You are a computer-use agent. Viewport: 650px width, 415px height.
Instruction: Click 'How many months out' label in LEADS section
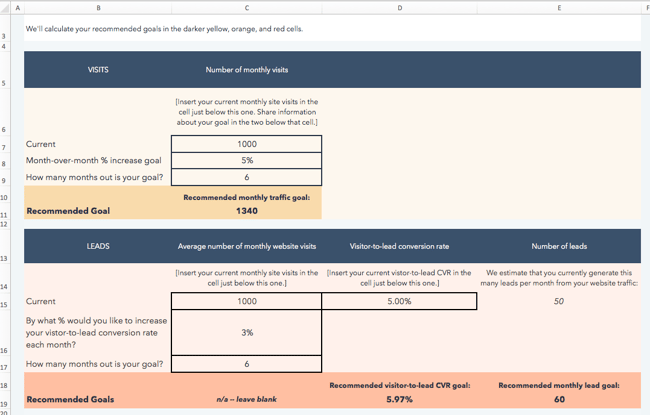(95, 364)
